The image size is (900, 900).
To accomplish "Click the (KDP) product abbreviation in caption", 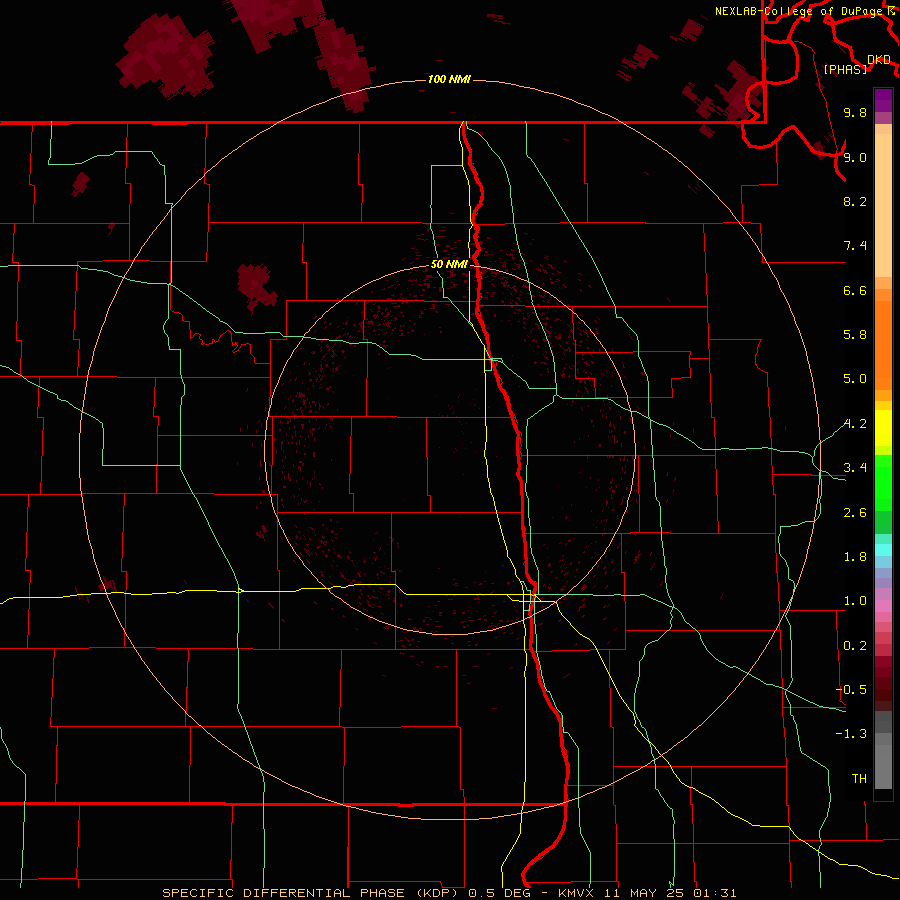I will (x=439, y=893).
